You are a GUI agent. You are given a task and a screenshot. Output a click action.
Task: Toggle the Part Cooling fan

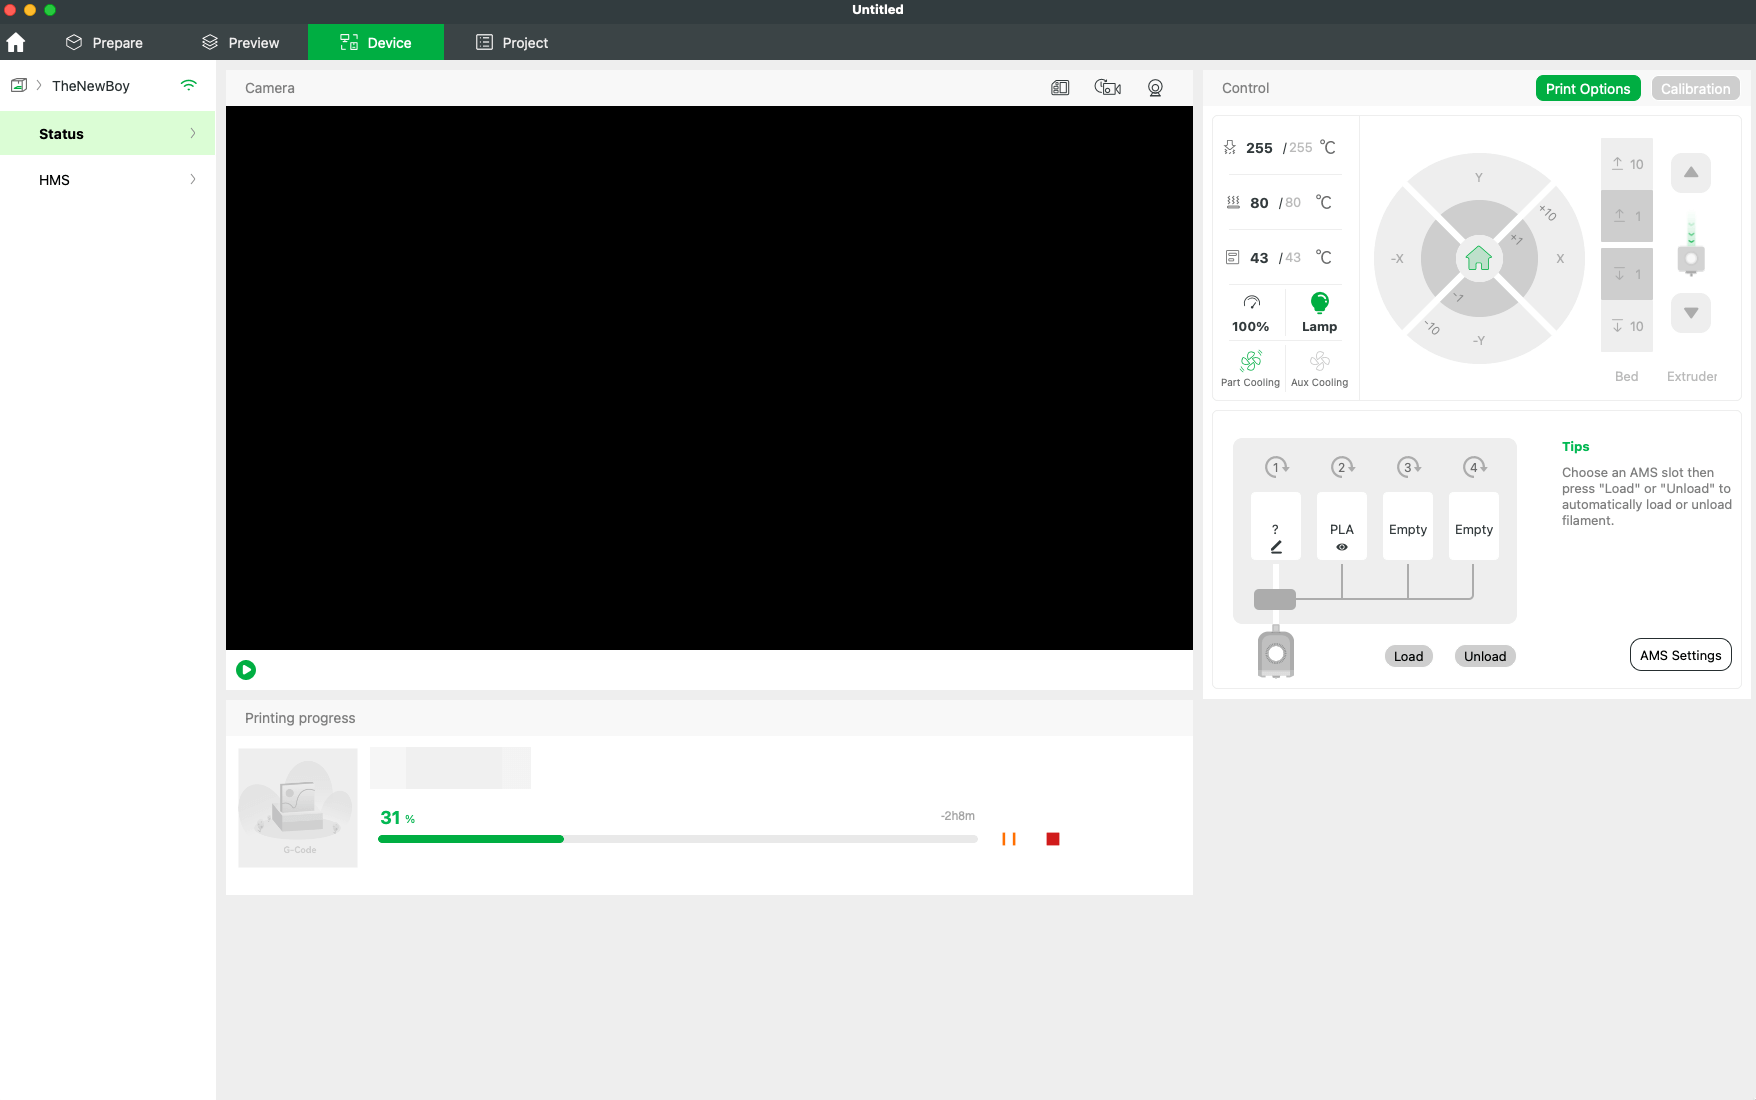1250,367
